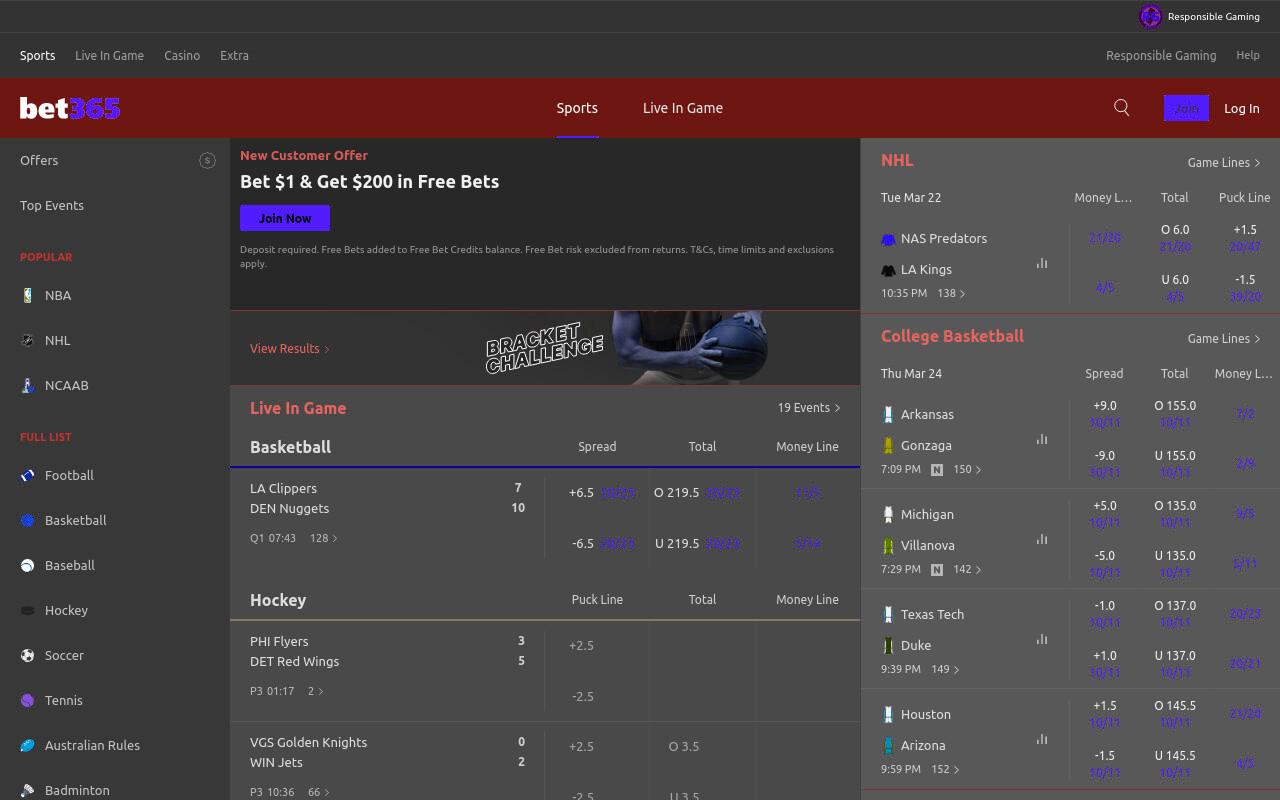The width and height of the screenshot is (1280, 800).
Task: Select Over 219.5 total for Clippers game
Action: click(x=697, y=493)
